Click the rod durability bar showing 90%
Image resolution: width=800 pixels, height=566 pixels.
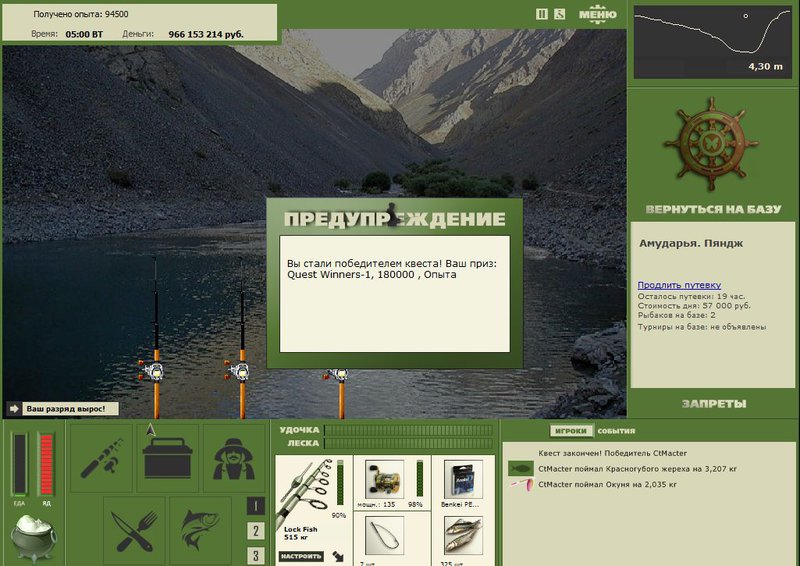pos(340,483)
